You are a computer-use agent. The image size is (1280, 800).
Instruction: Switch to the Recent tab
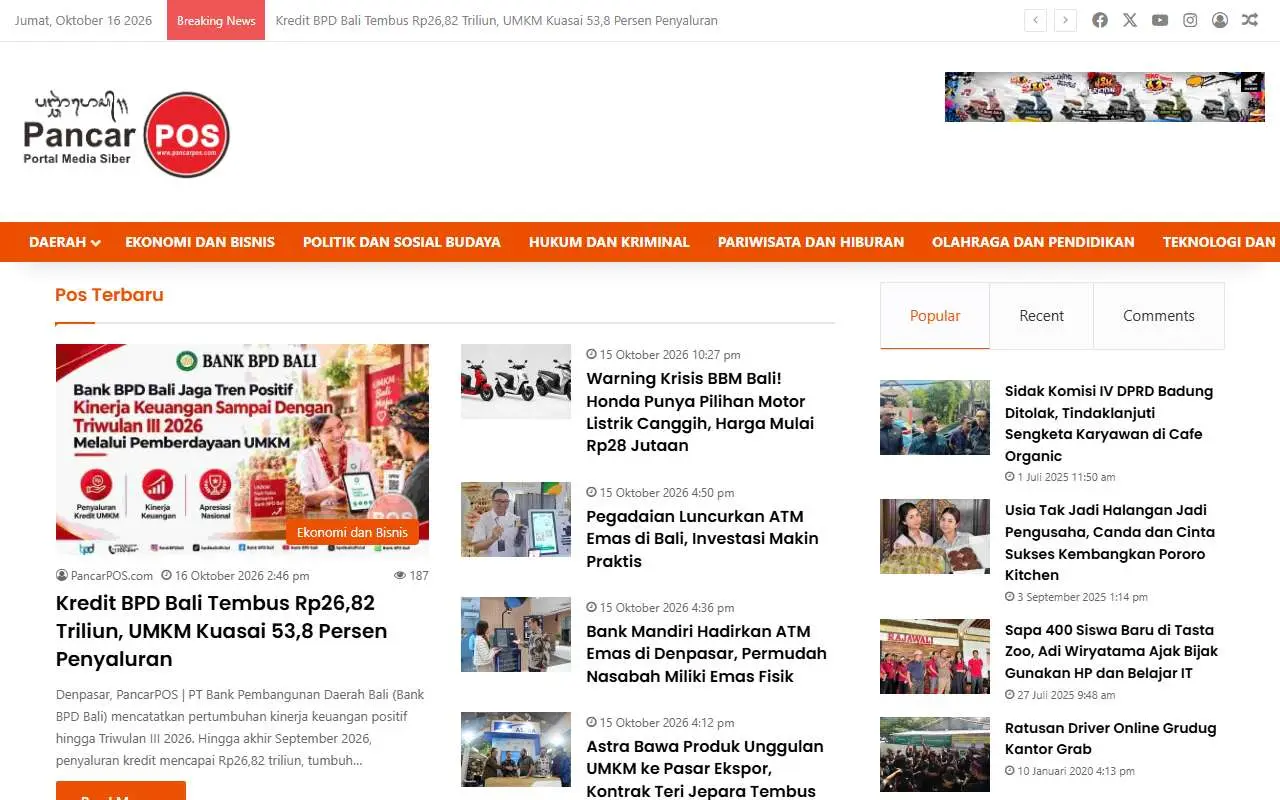point(1041,316)
